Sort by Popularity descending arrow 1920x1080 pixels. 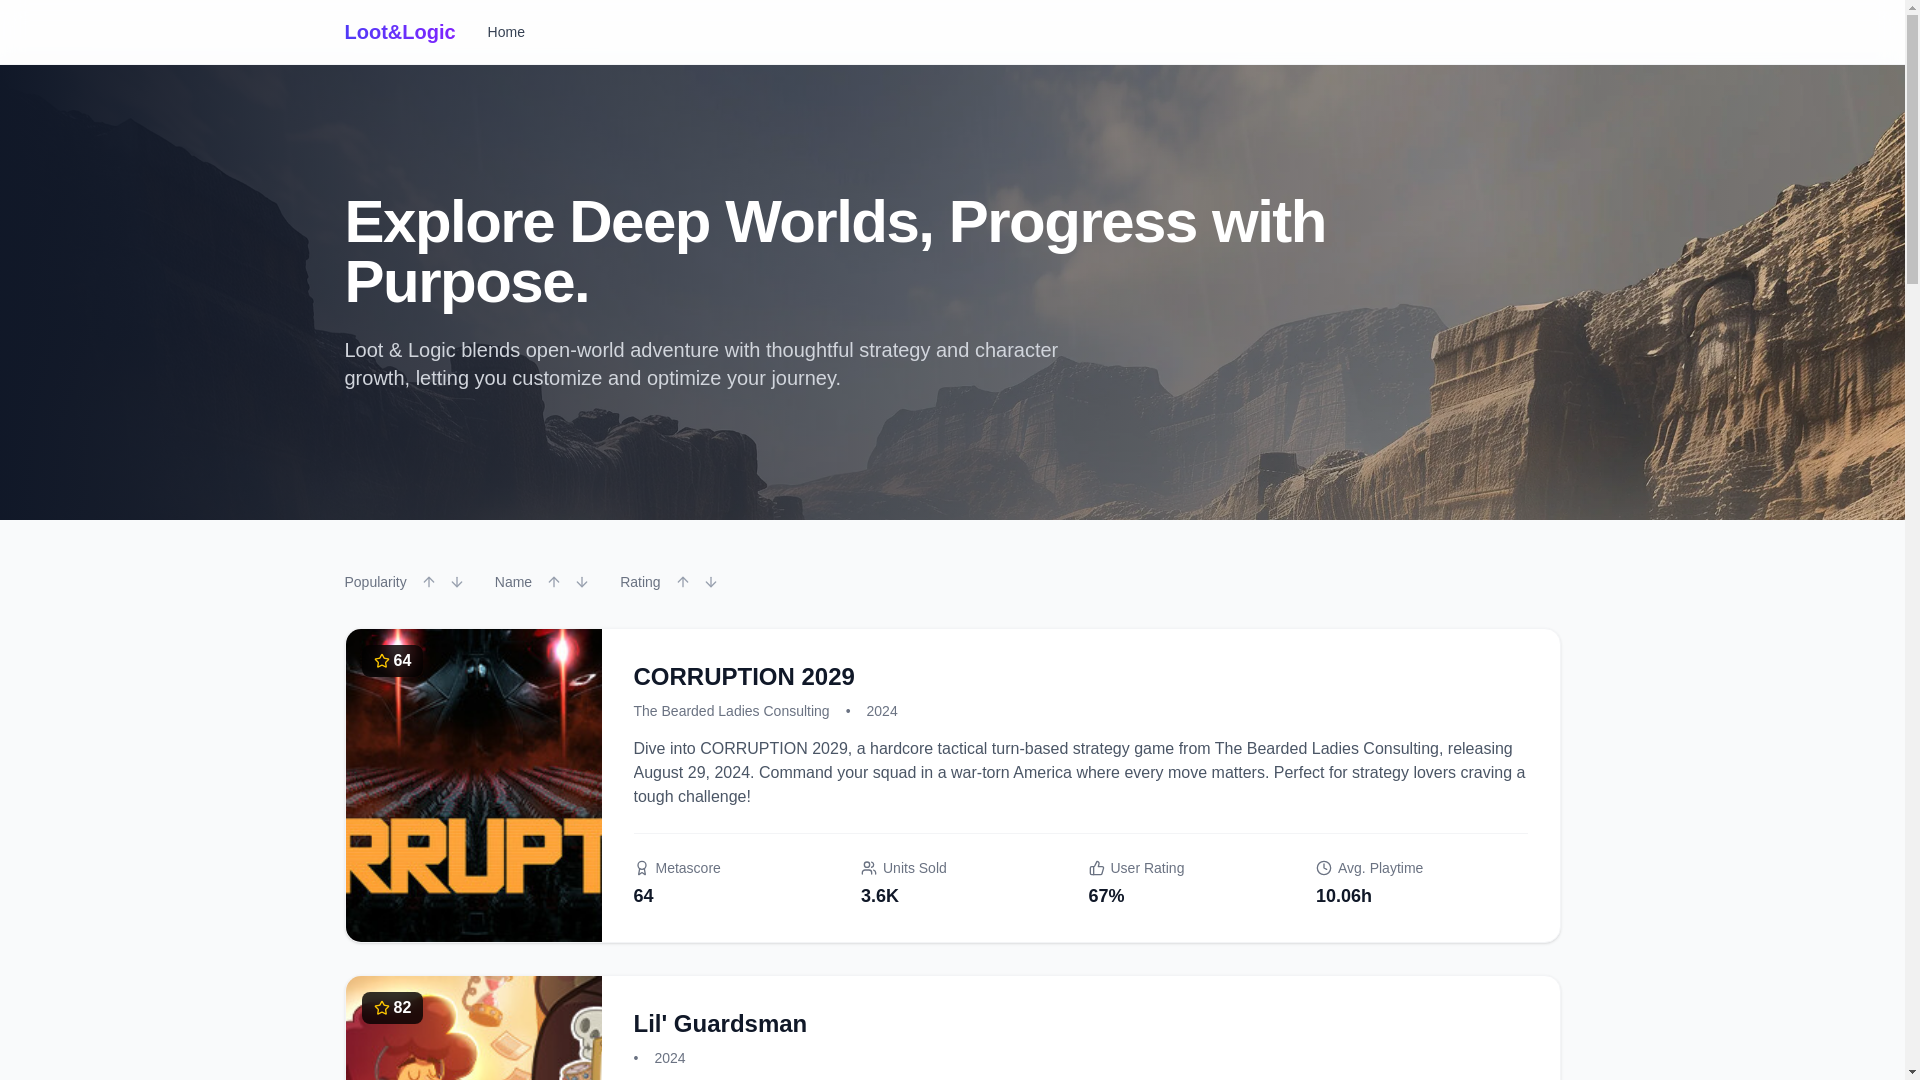[456, 582]
